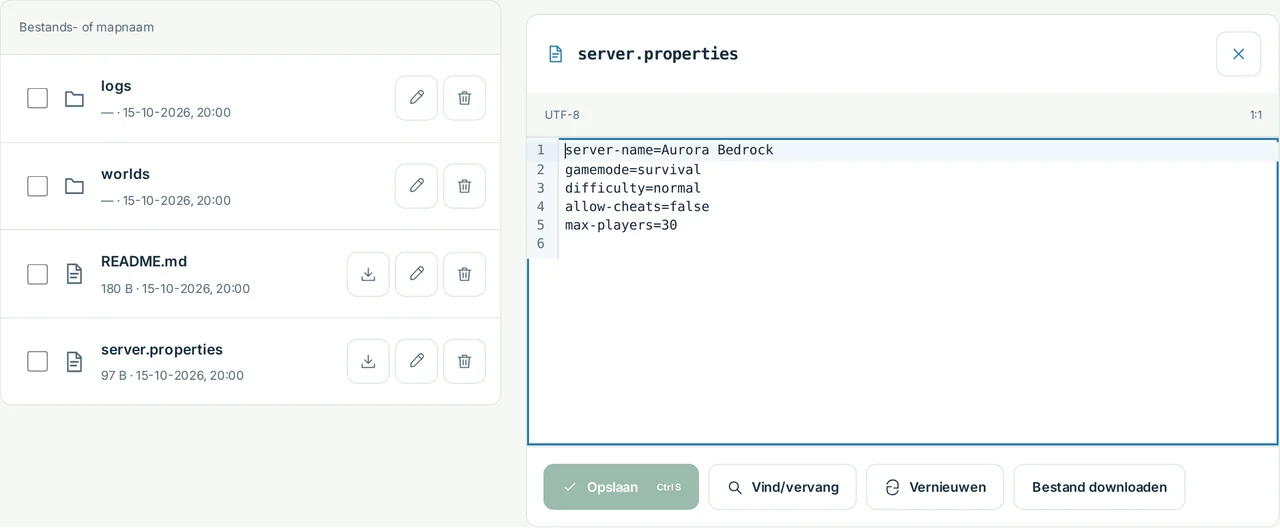Download the README.md file

[x=368, y=274]
